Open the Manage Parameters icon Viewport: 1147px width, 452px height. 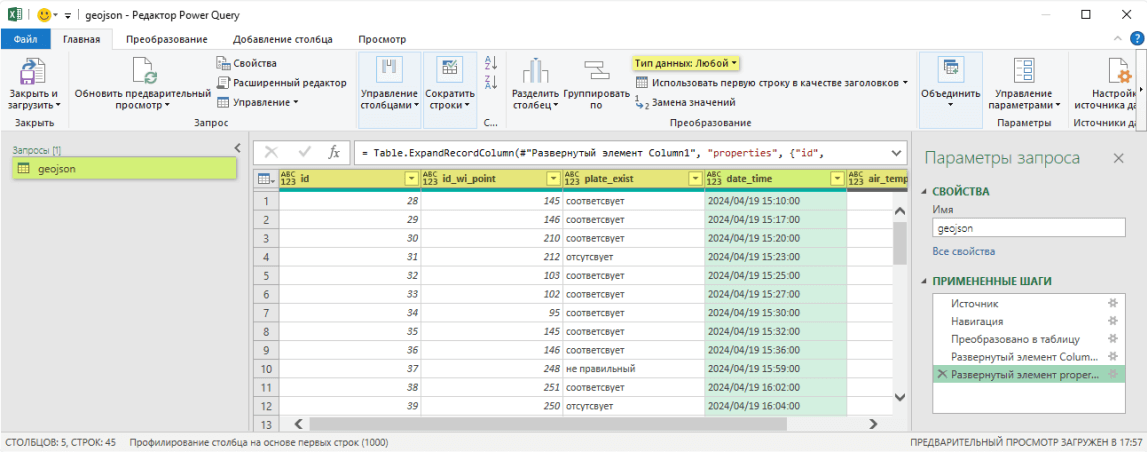1023,70
